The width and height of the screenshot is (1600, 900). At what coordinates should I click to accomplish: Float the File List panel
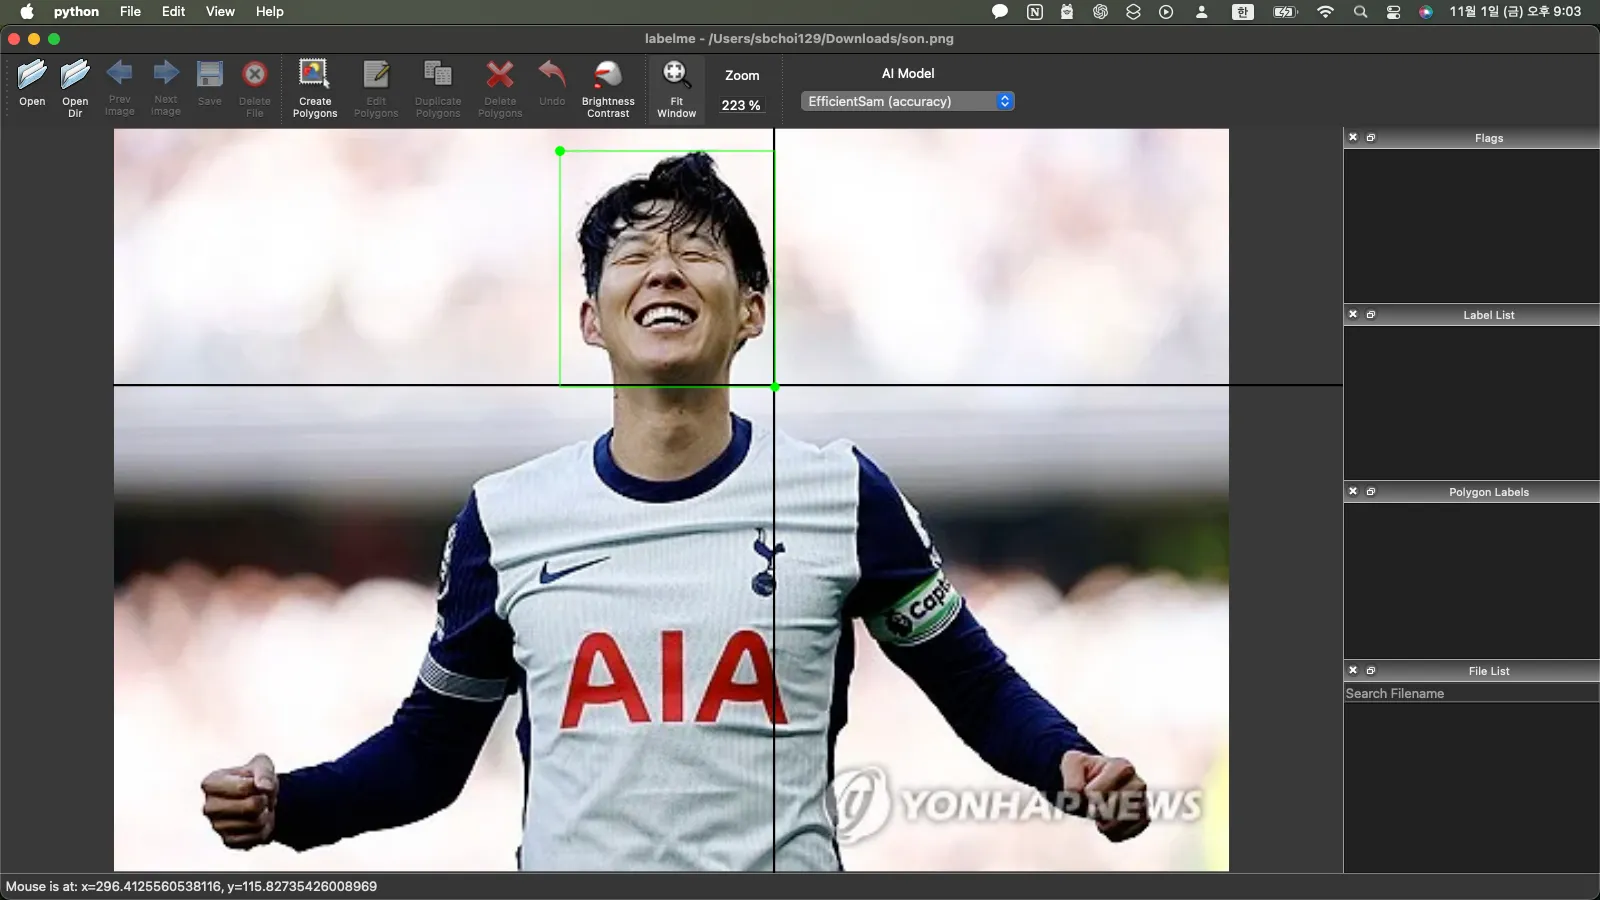tap(1371, 670)
